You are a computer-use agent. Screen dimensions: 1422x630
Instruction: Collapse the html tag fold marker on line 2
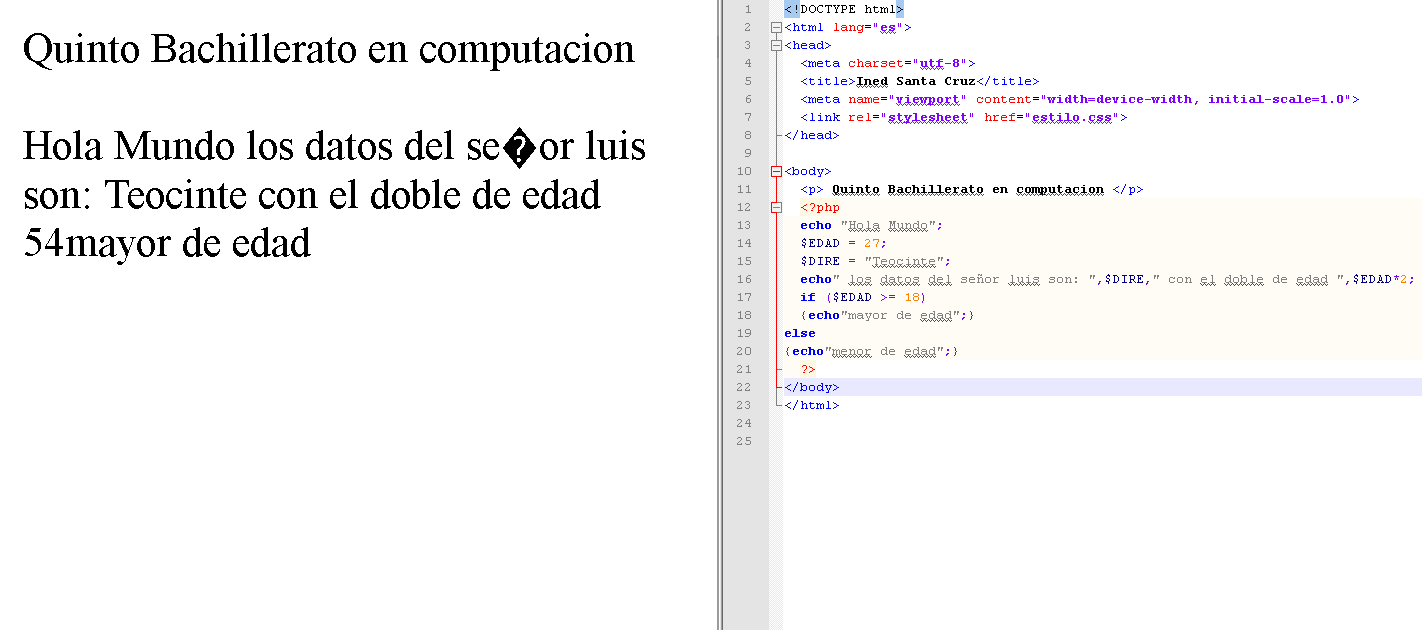(x=776, y=28)
